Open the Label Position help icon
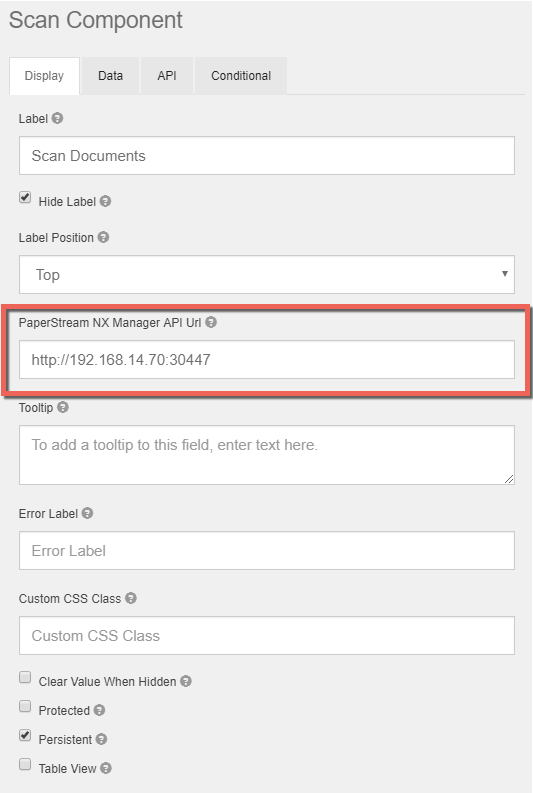The height and width of the screenshot is (793, 533). tap(103, 237)
